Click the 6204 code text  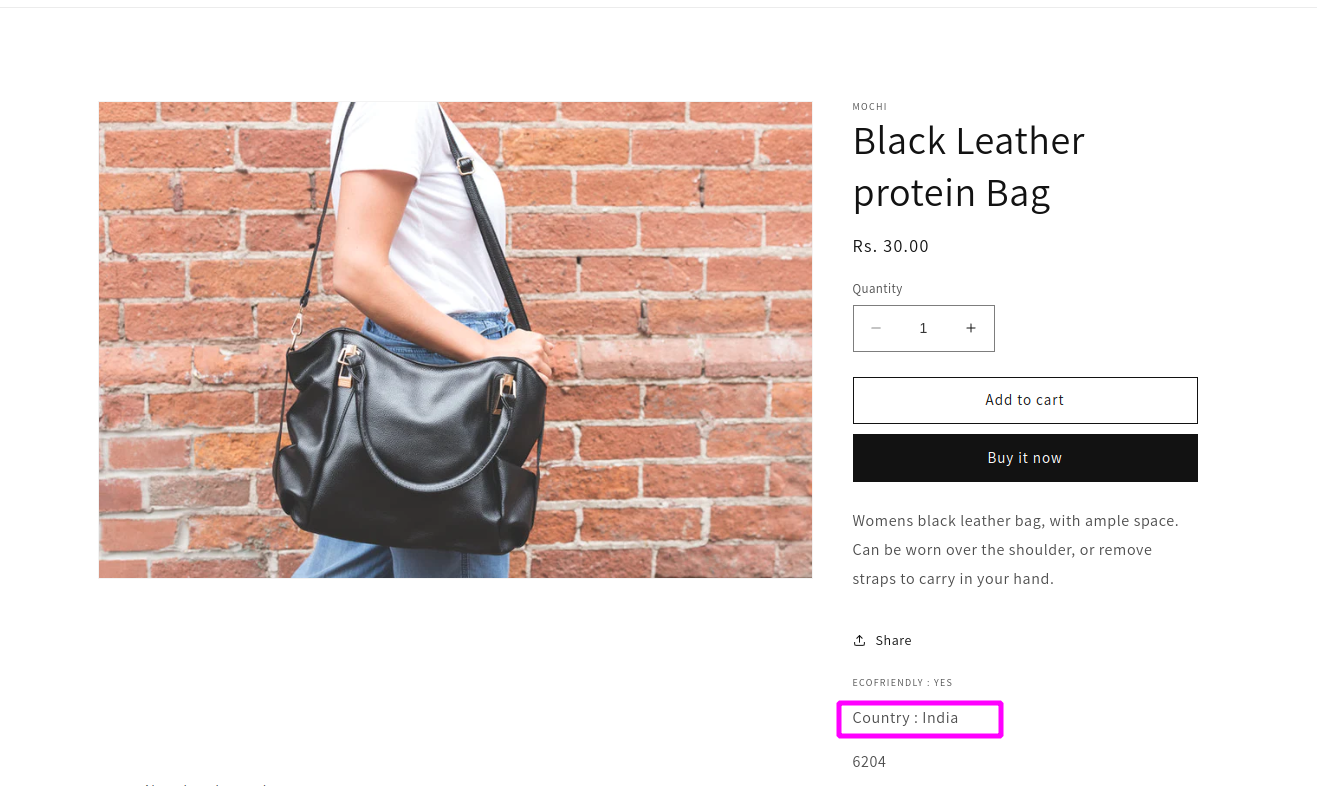869,762
